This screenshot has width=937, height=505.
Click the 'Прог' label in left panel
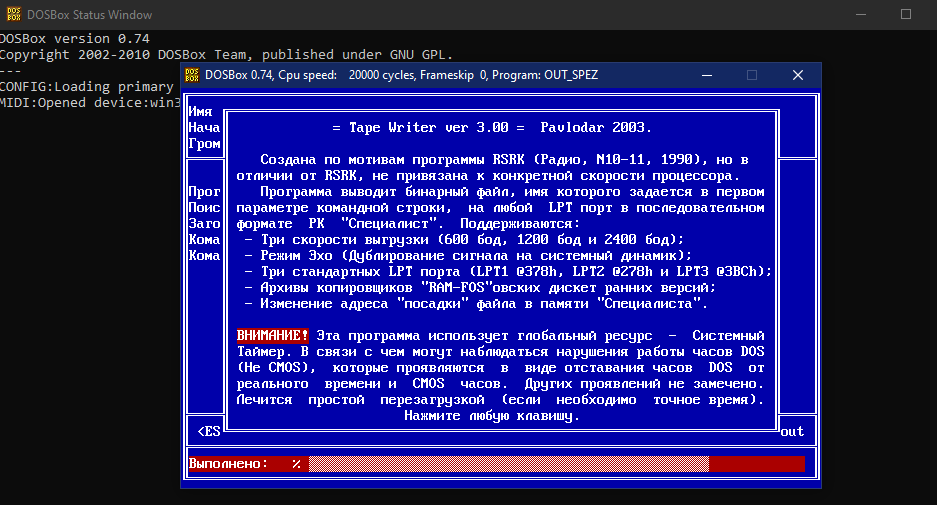[204, 192]
